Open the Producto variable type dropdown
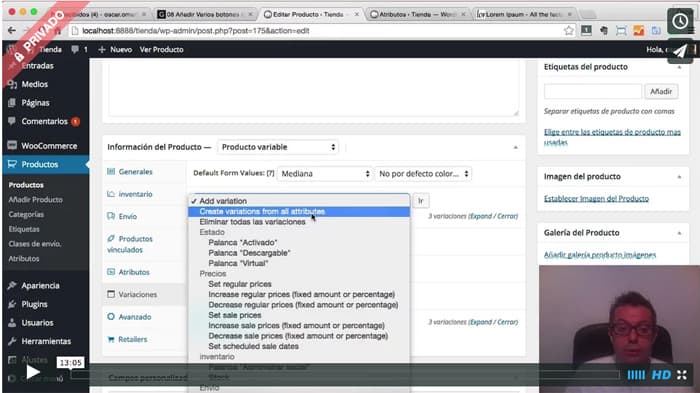The width and height of the screenshot is (700, 393). point(278,147)
